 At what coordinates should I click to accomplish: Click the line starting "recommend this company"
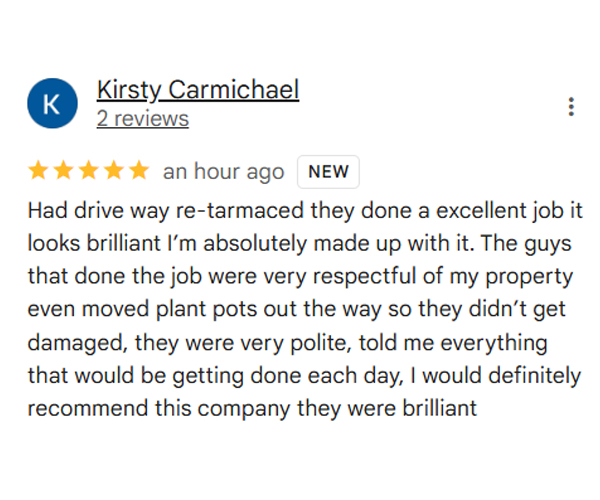[x=252, y=409]
